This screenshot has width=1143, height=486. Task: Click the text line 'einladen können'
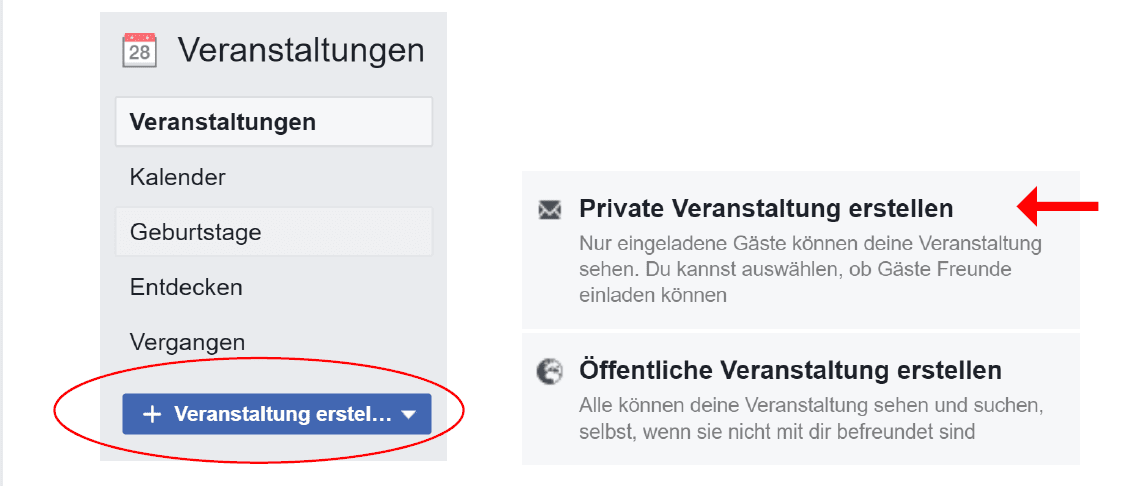pos(652,295)
